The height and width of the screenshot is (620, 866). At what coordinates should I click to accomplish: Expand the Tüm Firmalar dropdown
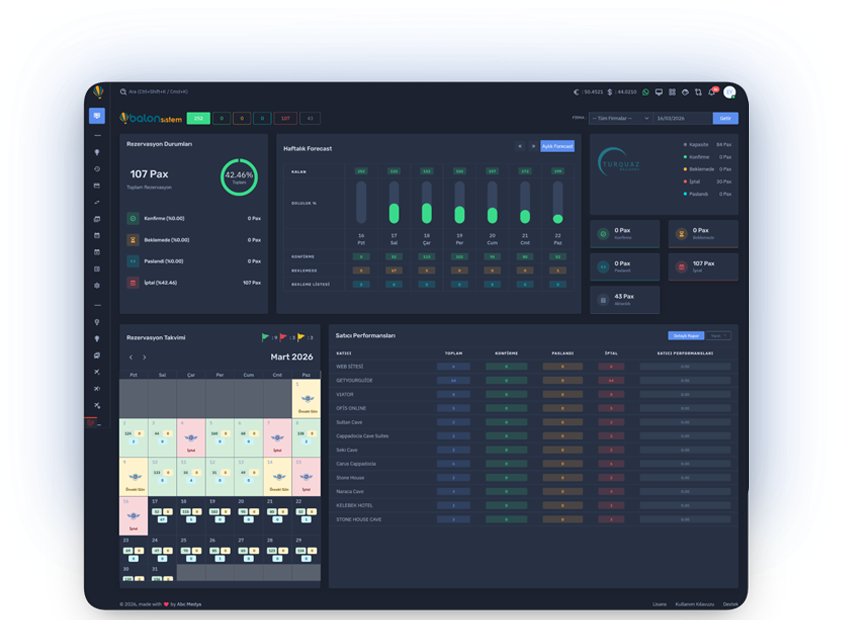point(619,118)
